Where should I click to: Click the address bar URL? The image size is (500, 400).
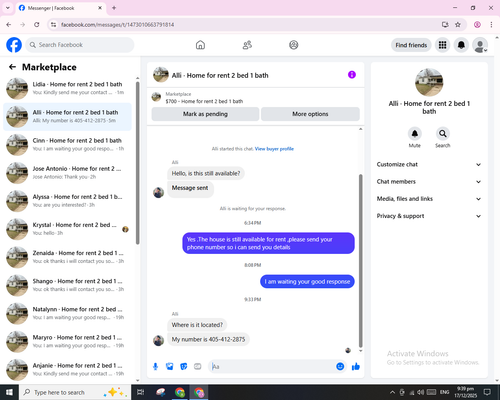[x=118, y=25]
